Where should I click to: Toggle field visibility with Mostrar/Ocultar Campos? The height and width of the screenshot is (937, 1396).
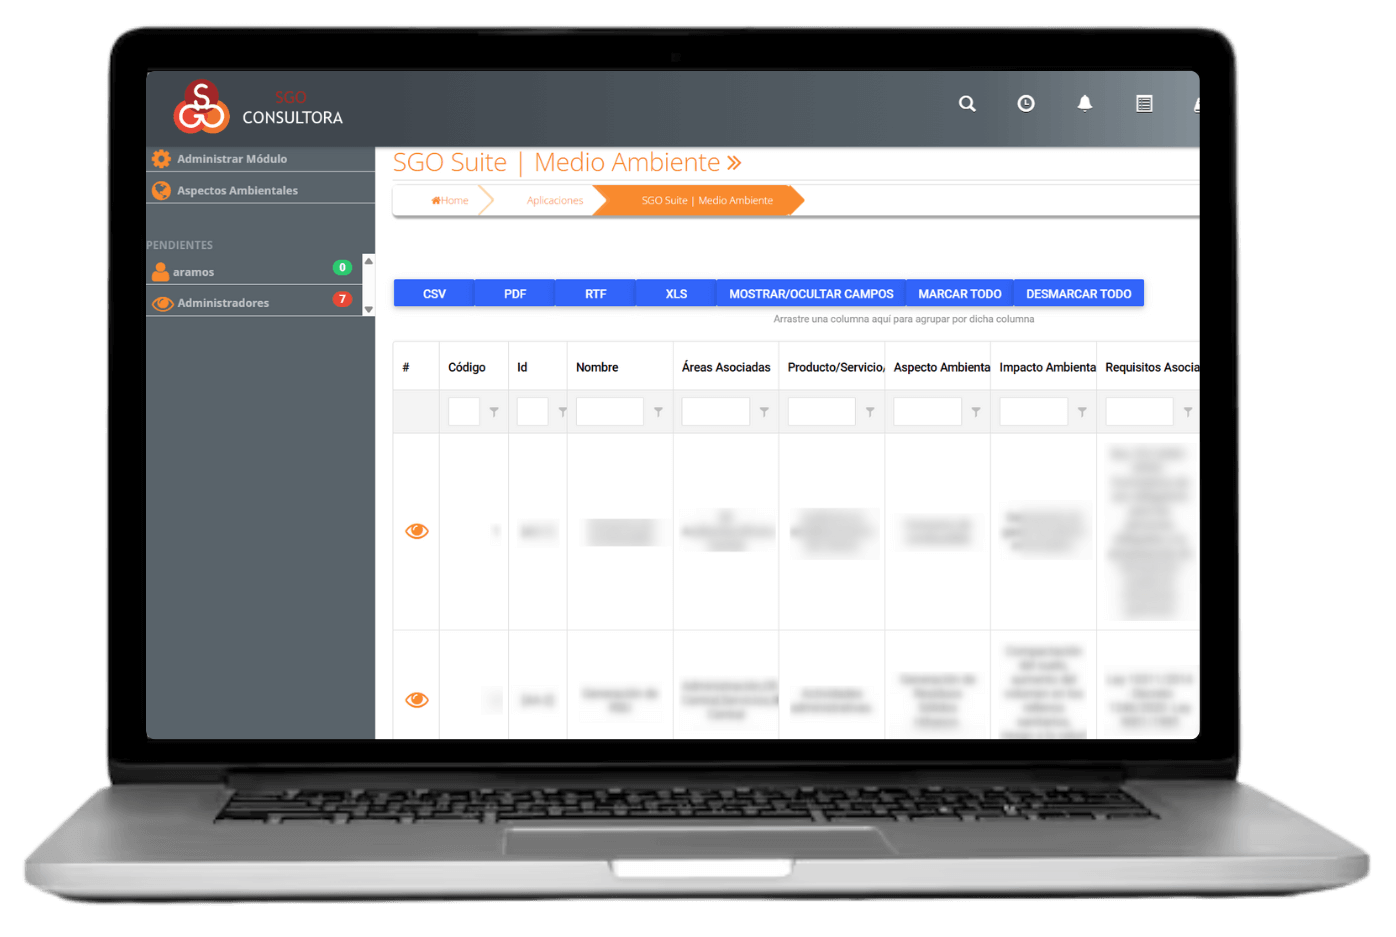pos(811,294)
